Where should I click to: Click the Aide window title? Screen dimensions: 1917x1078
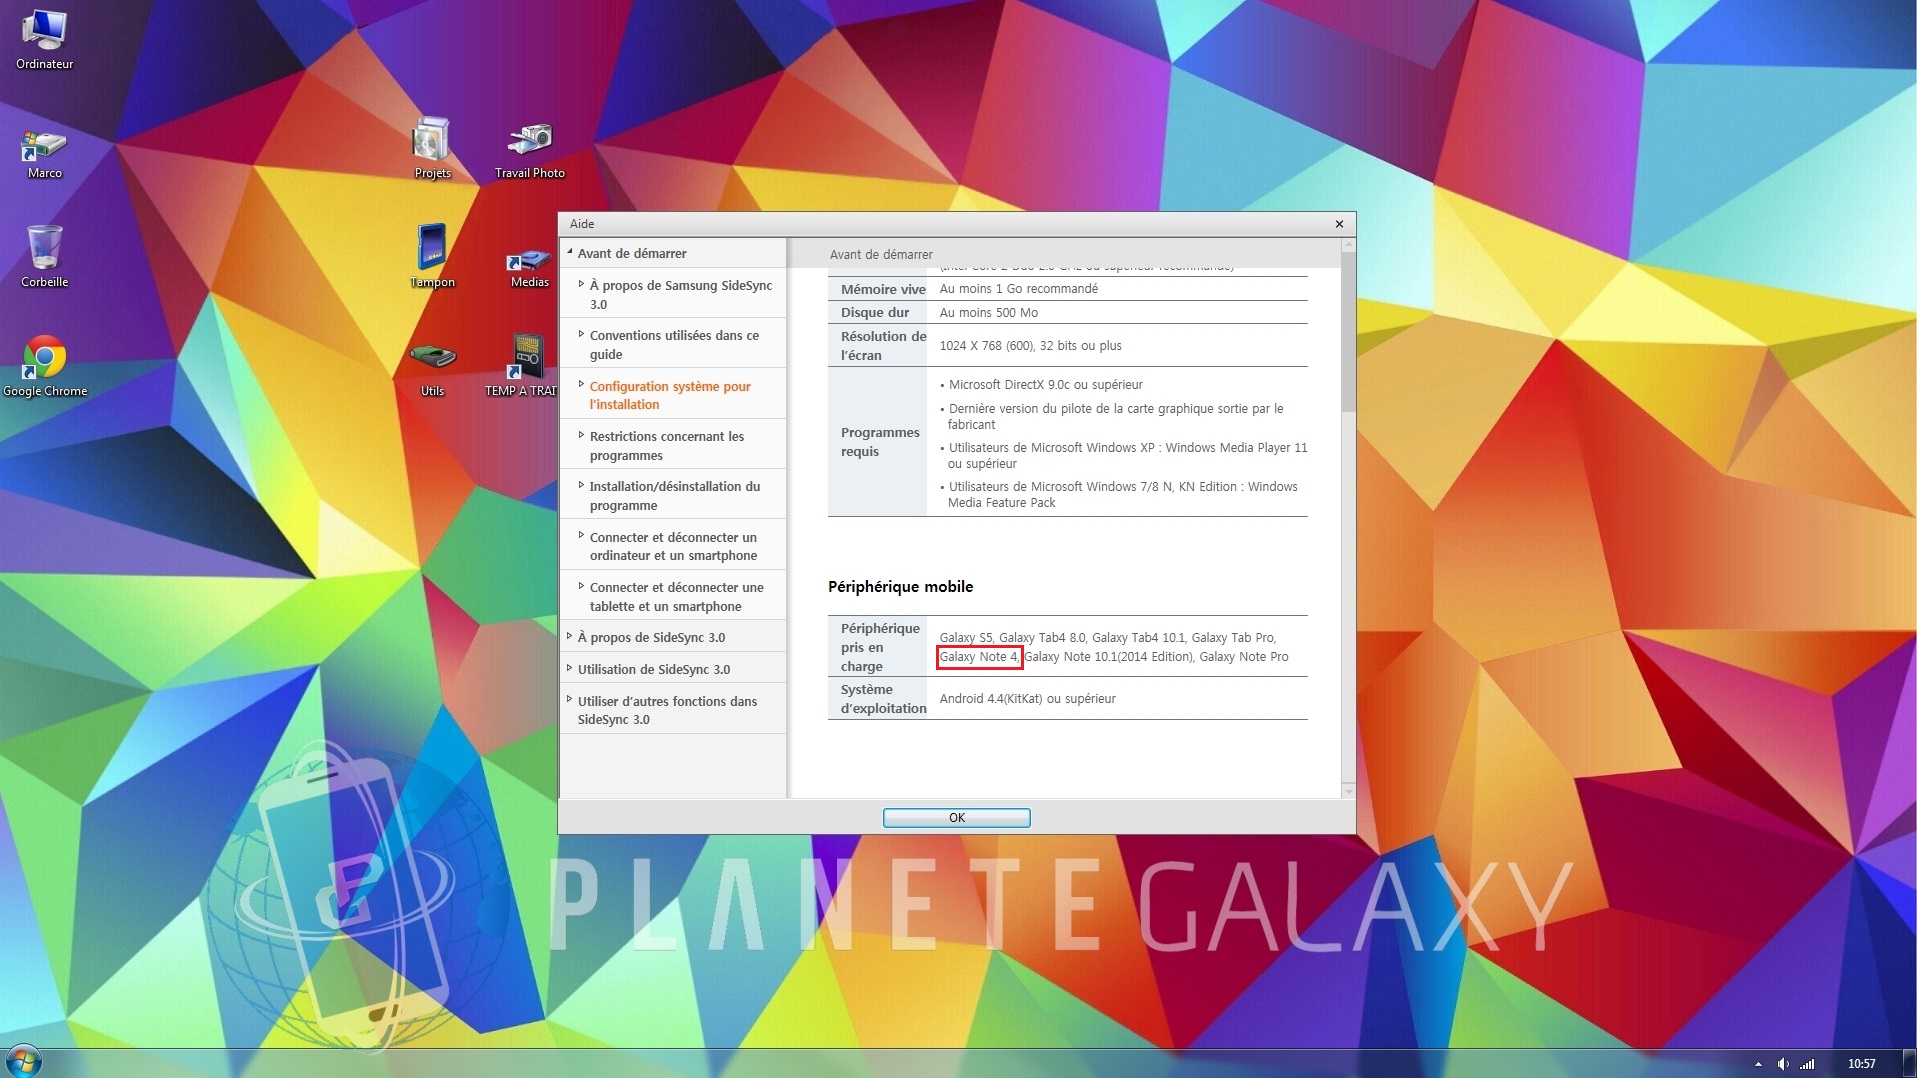[x=582, y=224]
